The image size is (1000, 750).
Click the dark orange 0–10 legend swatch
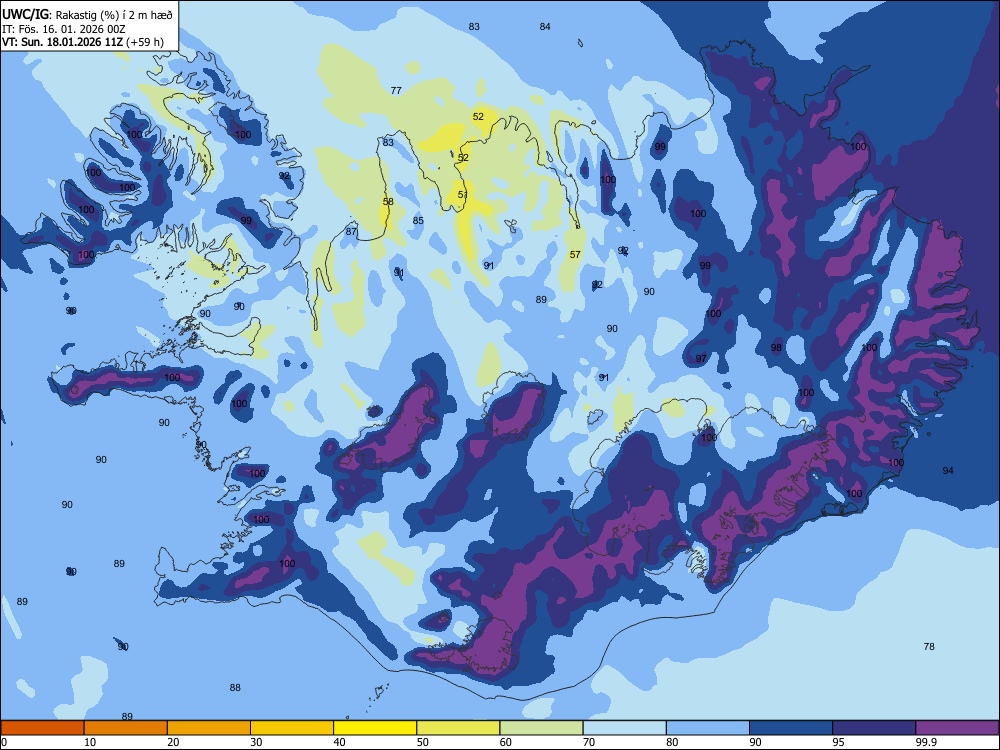[42, 728]
